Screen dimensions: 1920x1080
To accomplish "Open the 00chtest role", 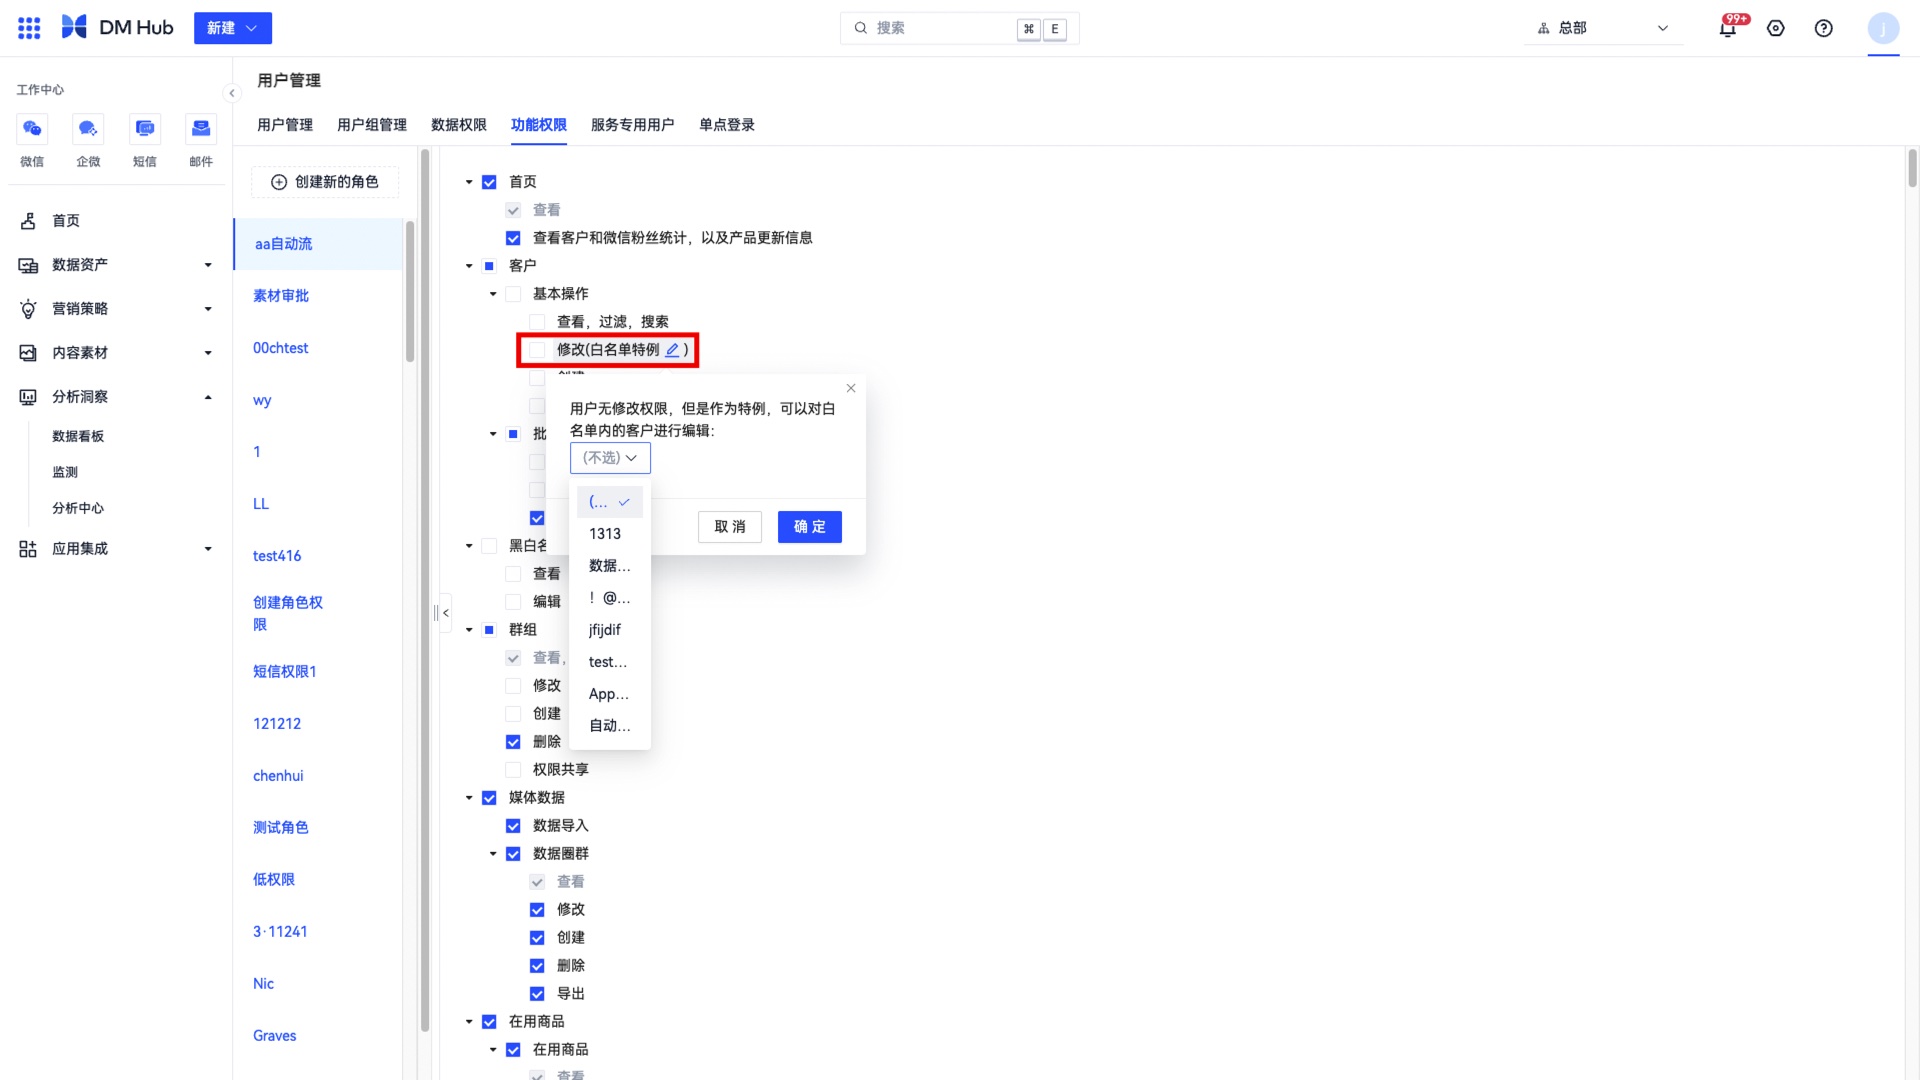I will click(281, 348).
